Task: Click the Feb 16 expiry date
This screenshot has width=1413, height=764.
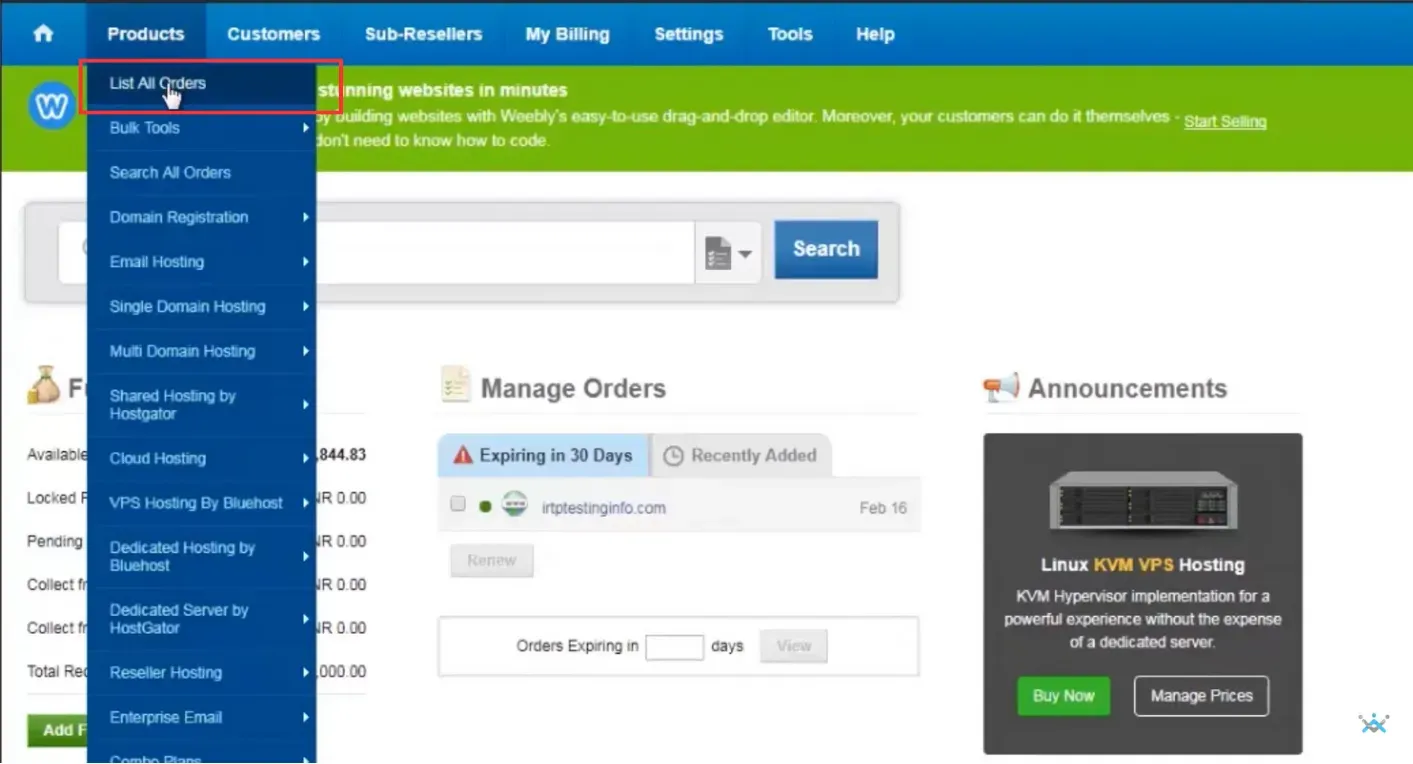Action: click(883, 508)
